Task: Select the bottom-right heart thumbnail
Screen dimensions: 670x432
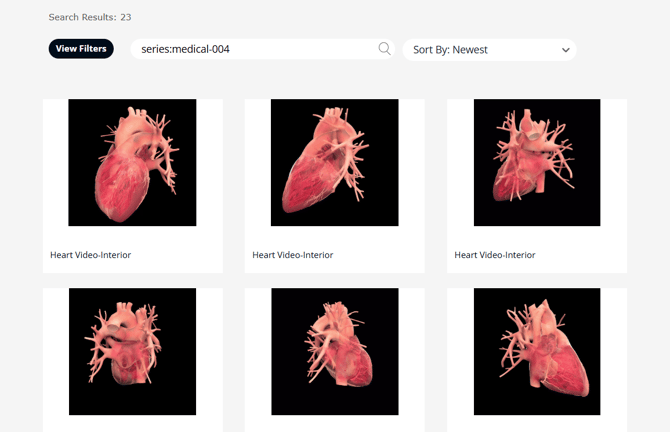Action: pyautogui.click(x=536, y=351)
